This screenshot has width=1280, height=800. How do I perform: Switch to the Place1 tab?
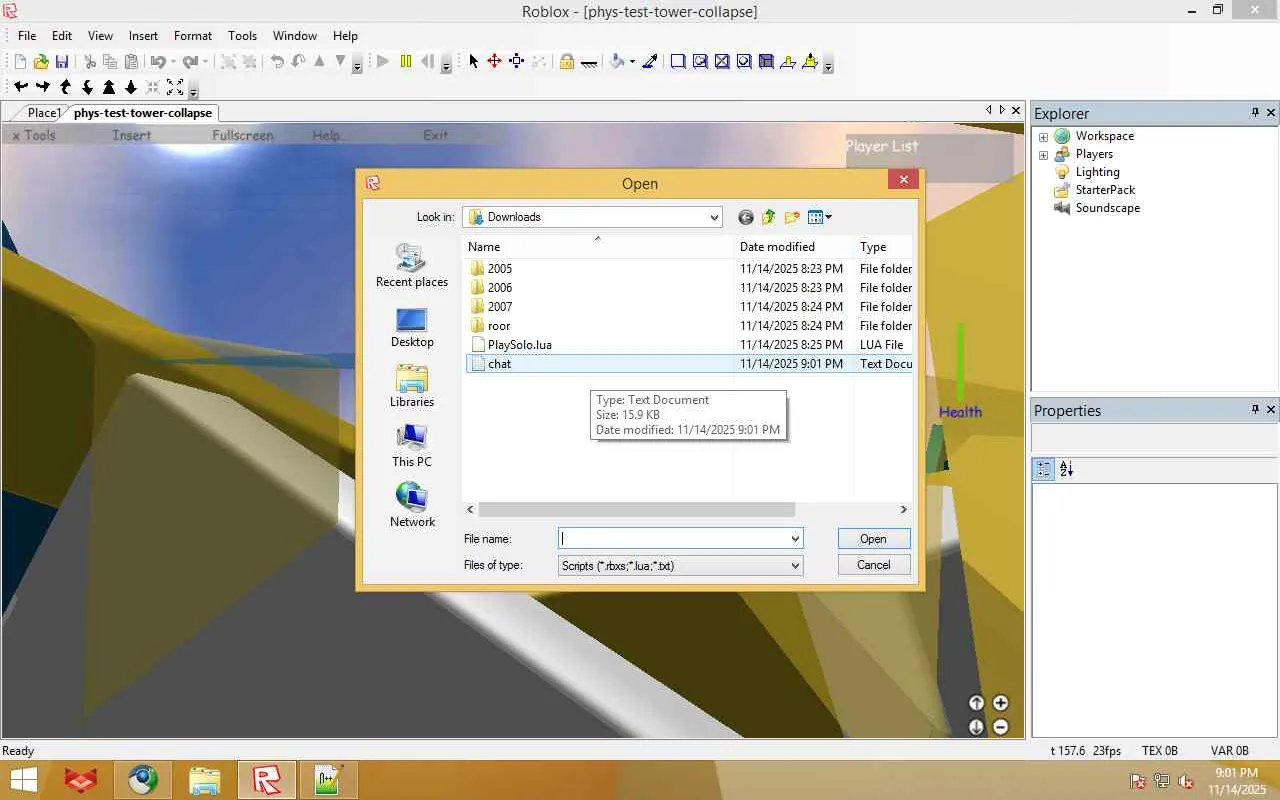(44, 113)
